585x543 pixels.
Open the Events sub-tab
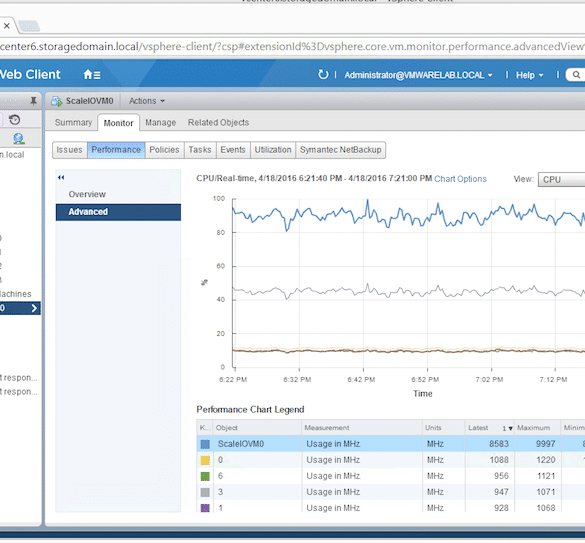click(x=233, y=150)
